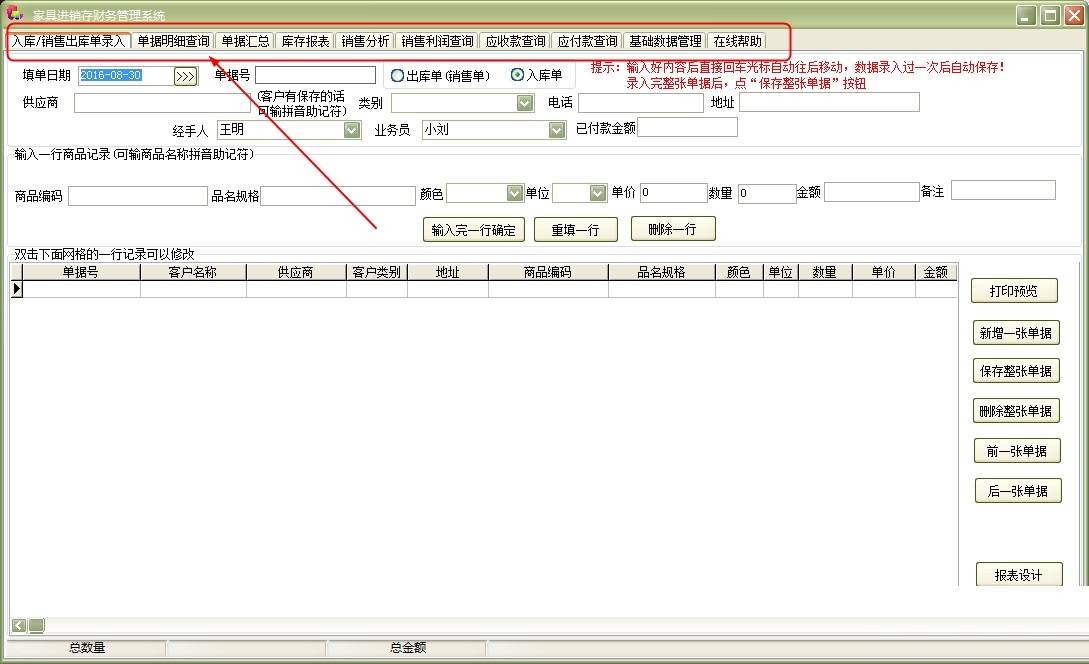The image size is (1089, 664).
Task: Click the row indicator arrow in grid
Action: (x=17, y=289)
